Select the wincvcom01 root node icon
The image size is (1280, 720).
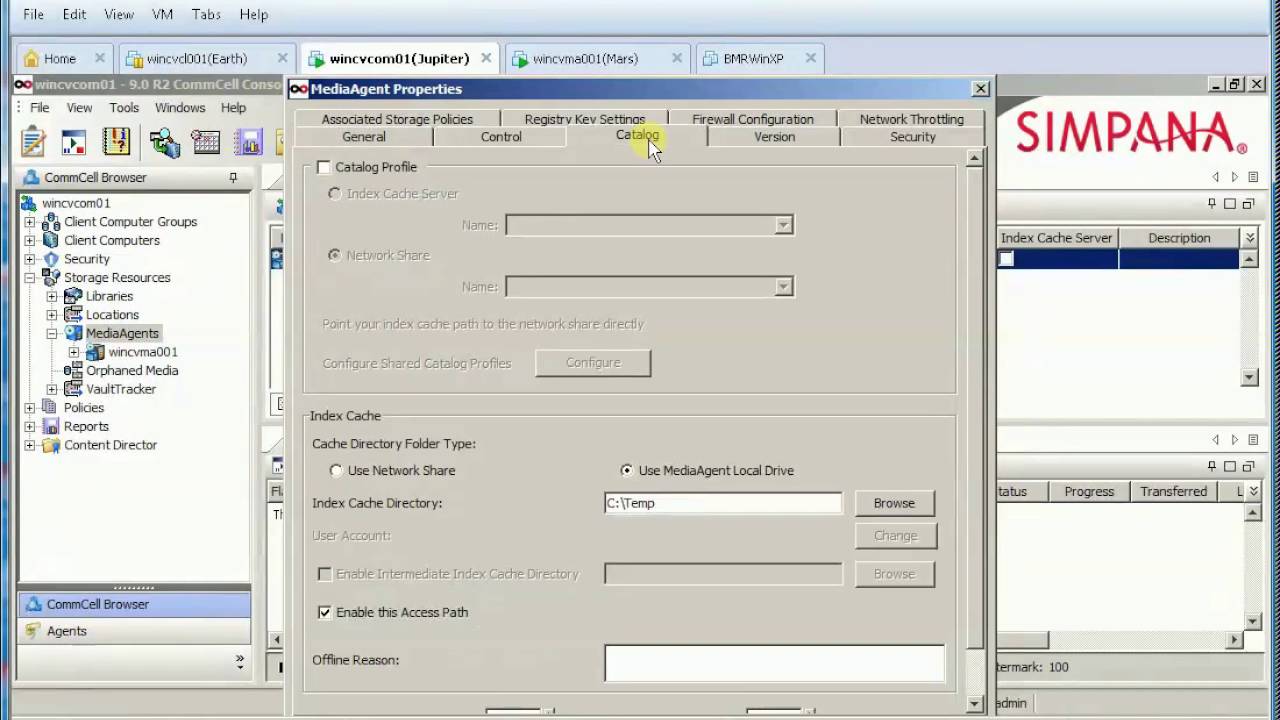[x=29, y=203]
